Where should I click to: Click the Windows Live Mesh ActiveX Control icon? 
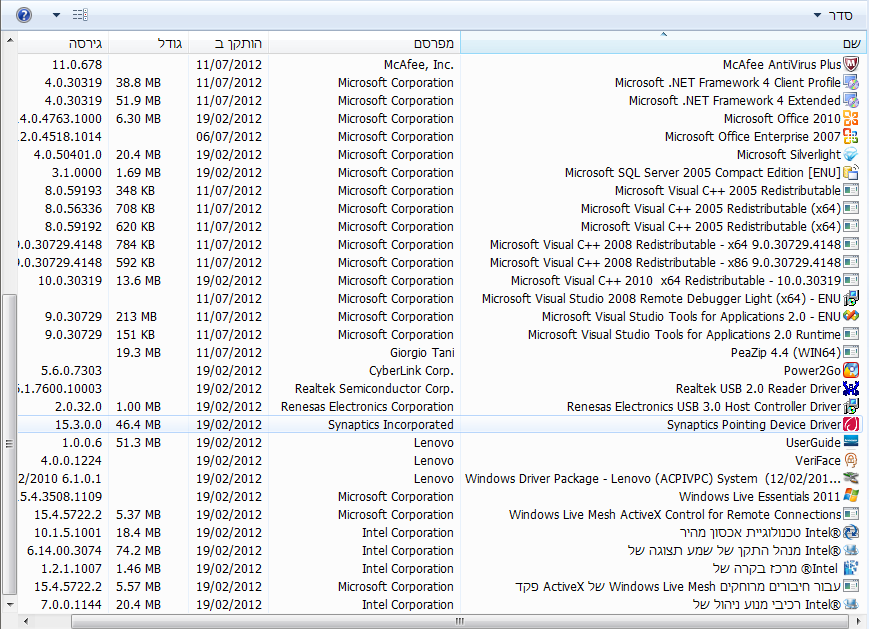[x=851, y=515]
